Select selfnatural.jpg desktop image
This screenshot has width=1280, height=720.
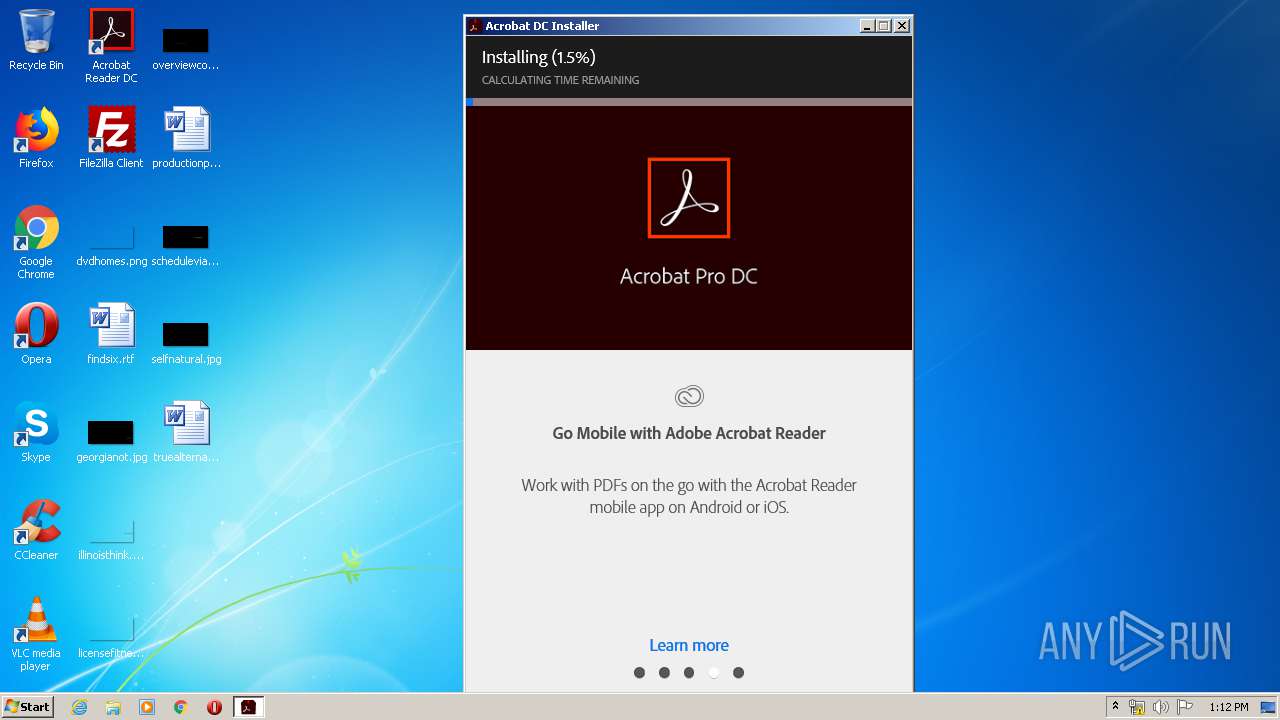[186, 344]
